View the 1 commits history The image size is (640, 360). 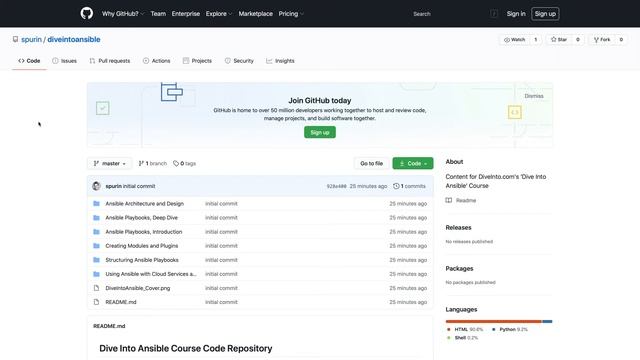409,186
